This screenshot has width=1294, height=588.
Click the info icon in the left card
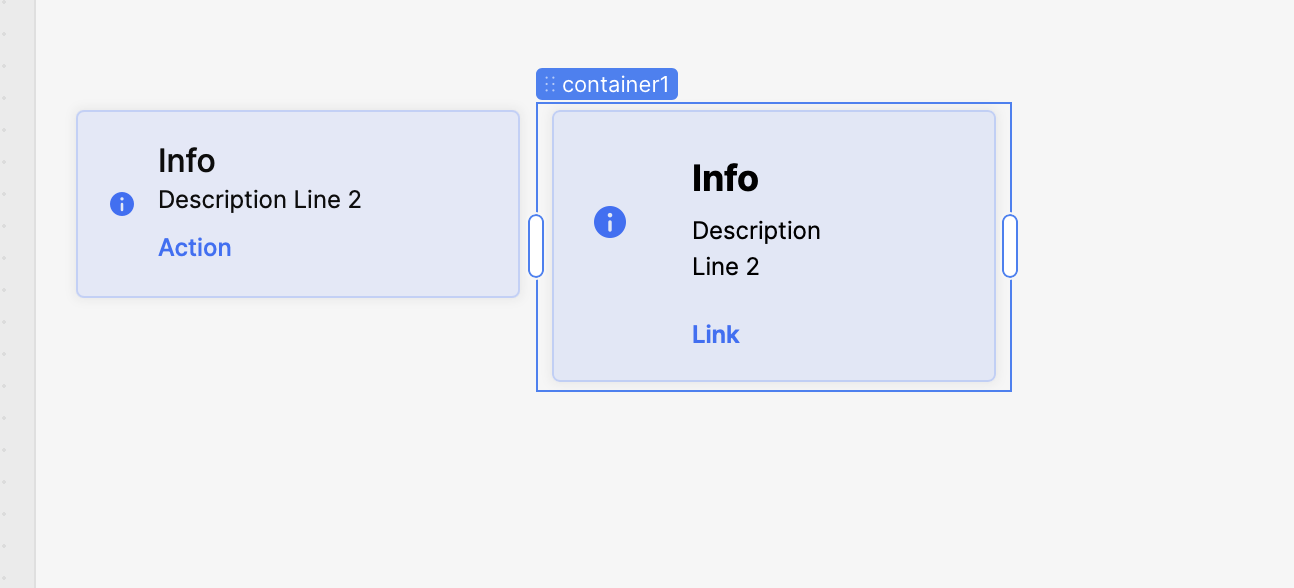121,204
